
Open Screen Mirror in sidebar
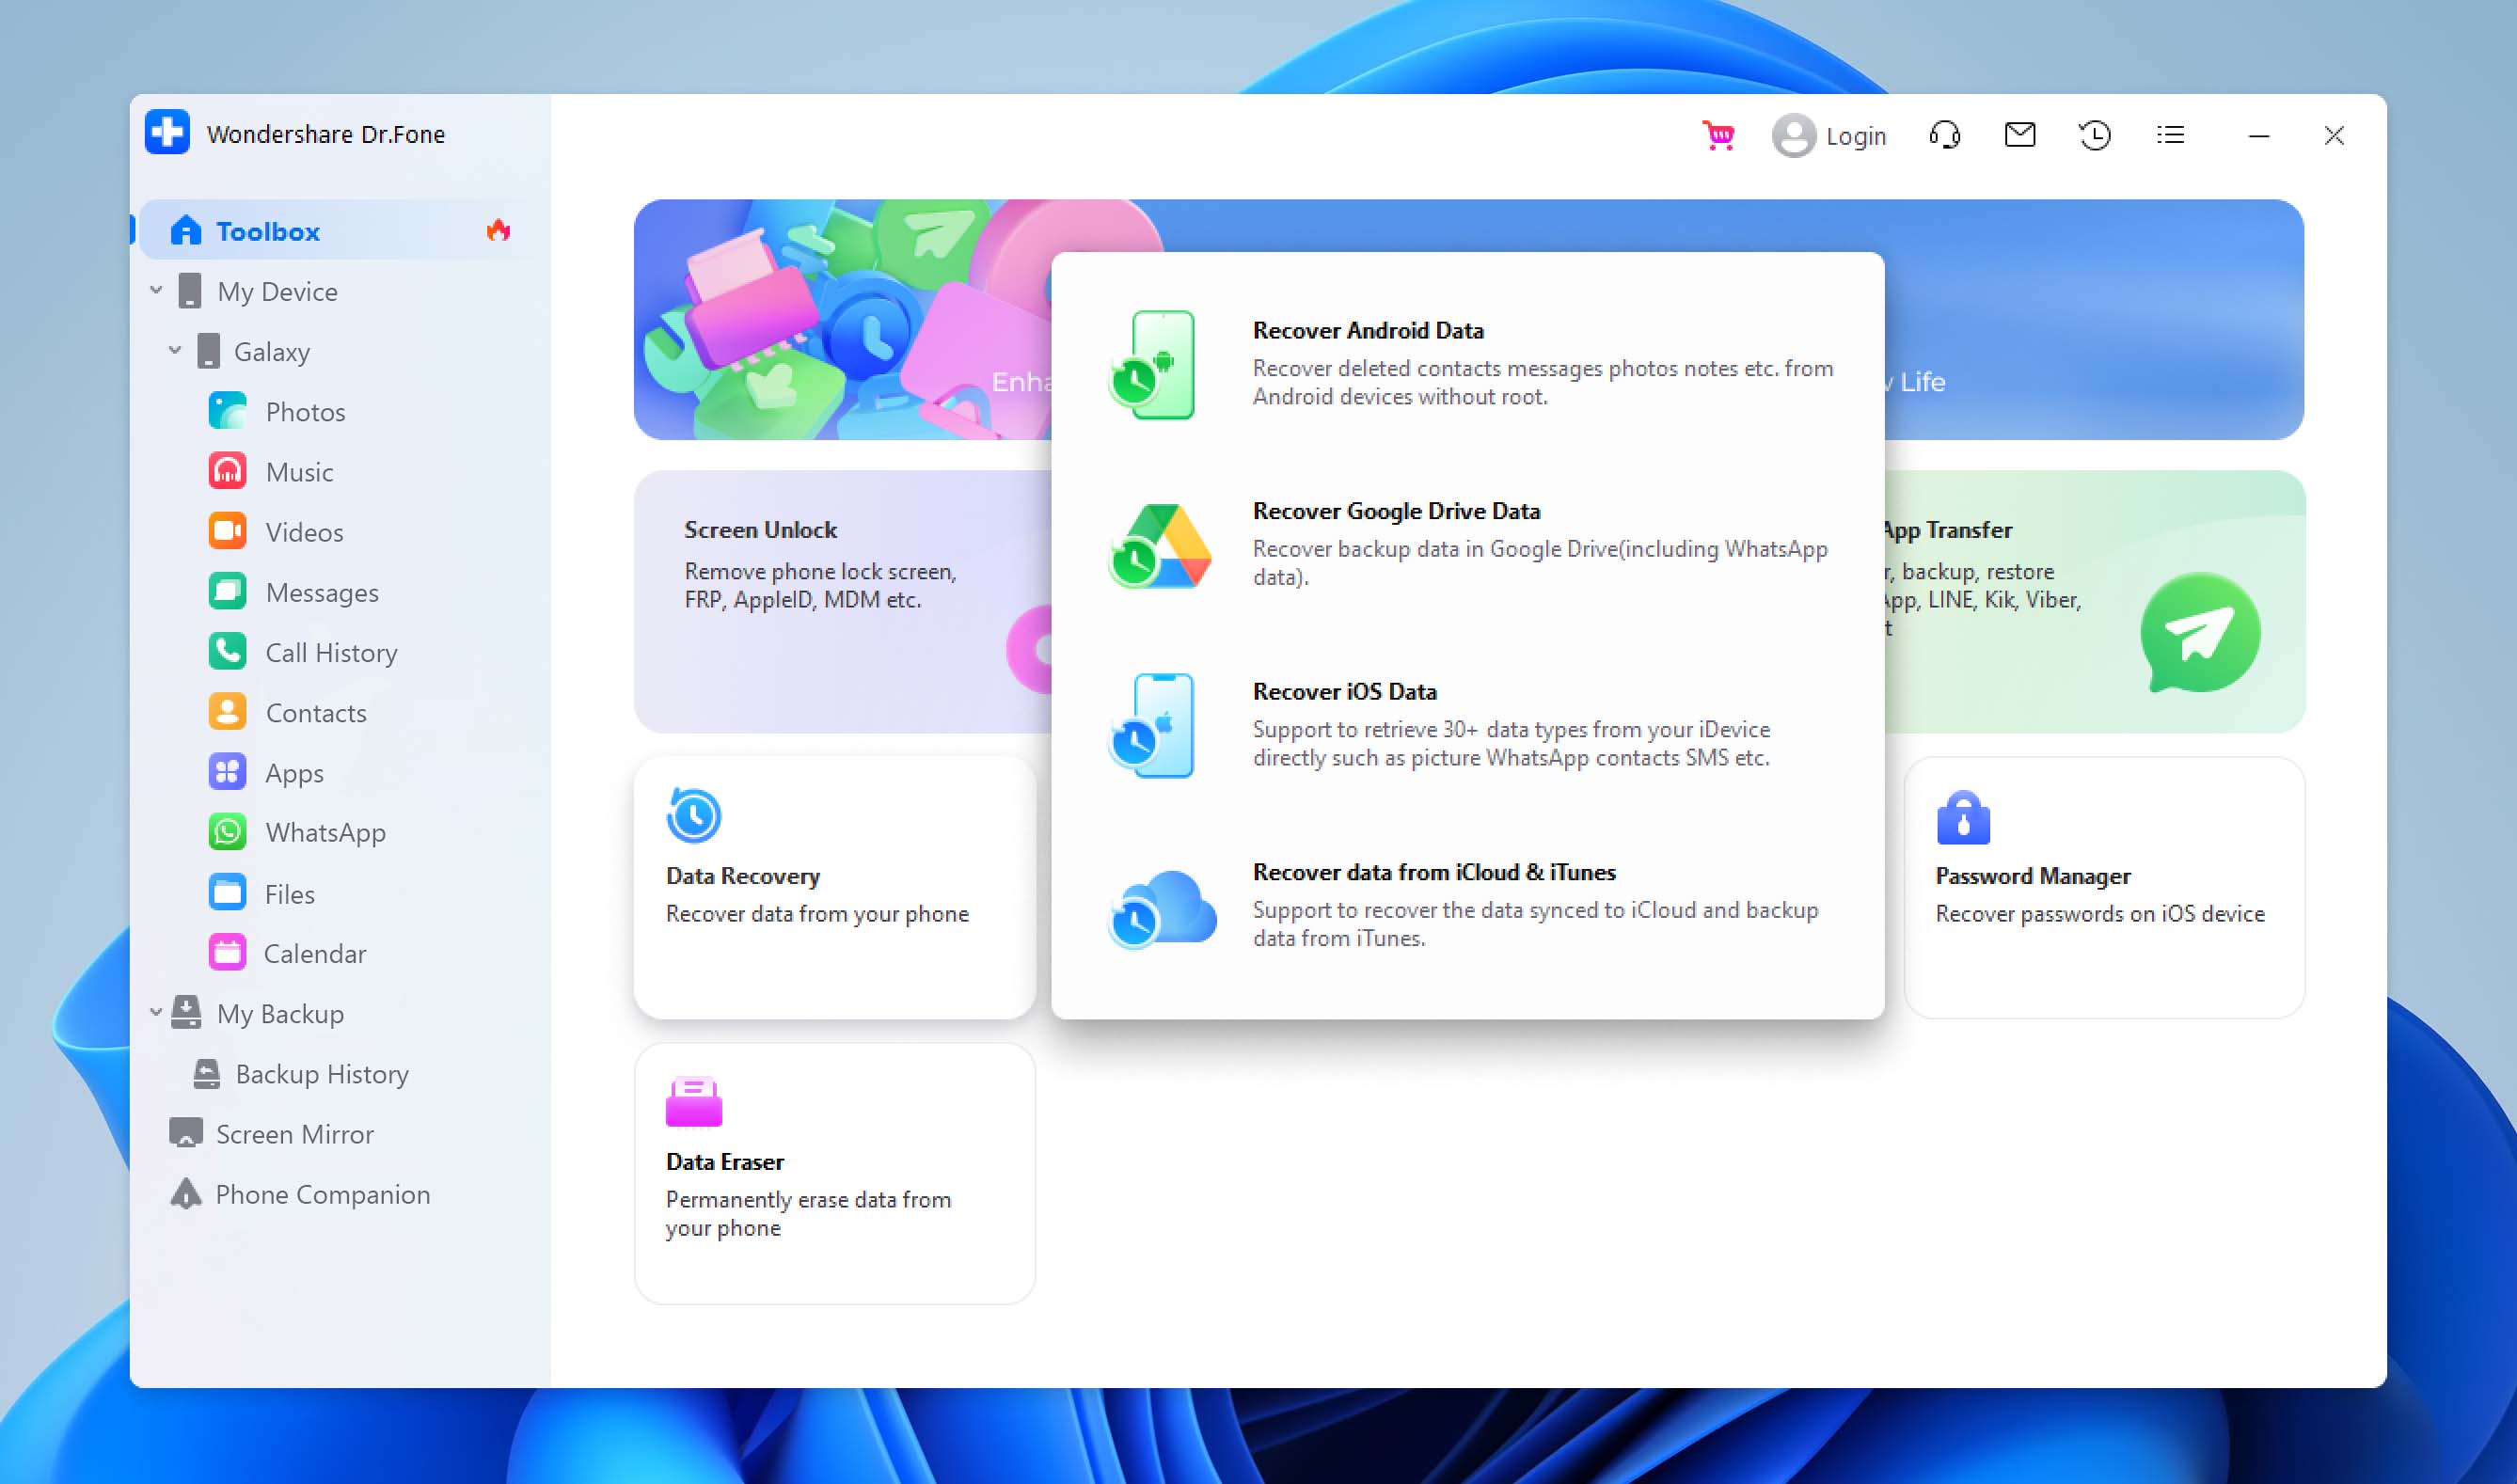(295, 1134)
